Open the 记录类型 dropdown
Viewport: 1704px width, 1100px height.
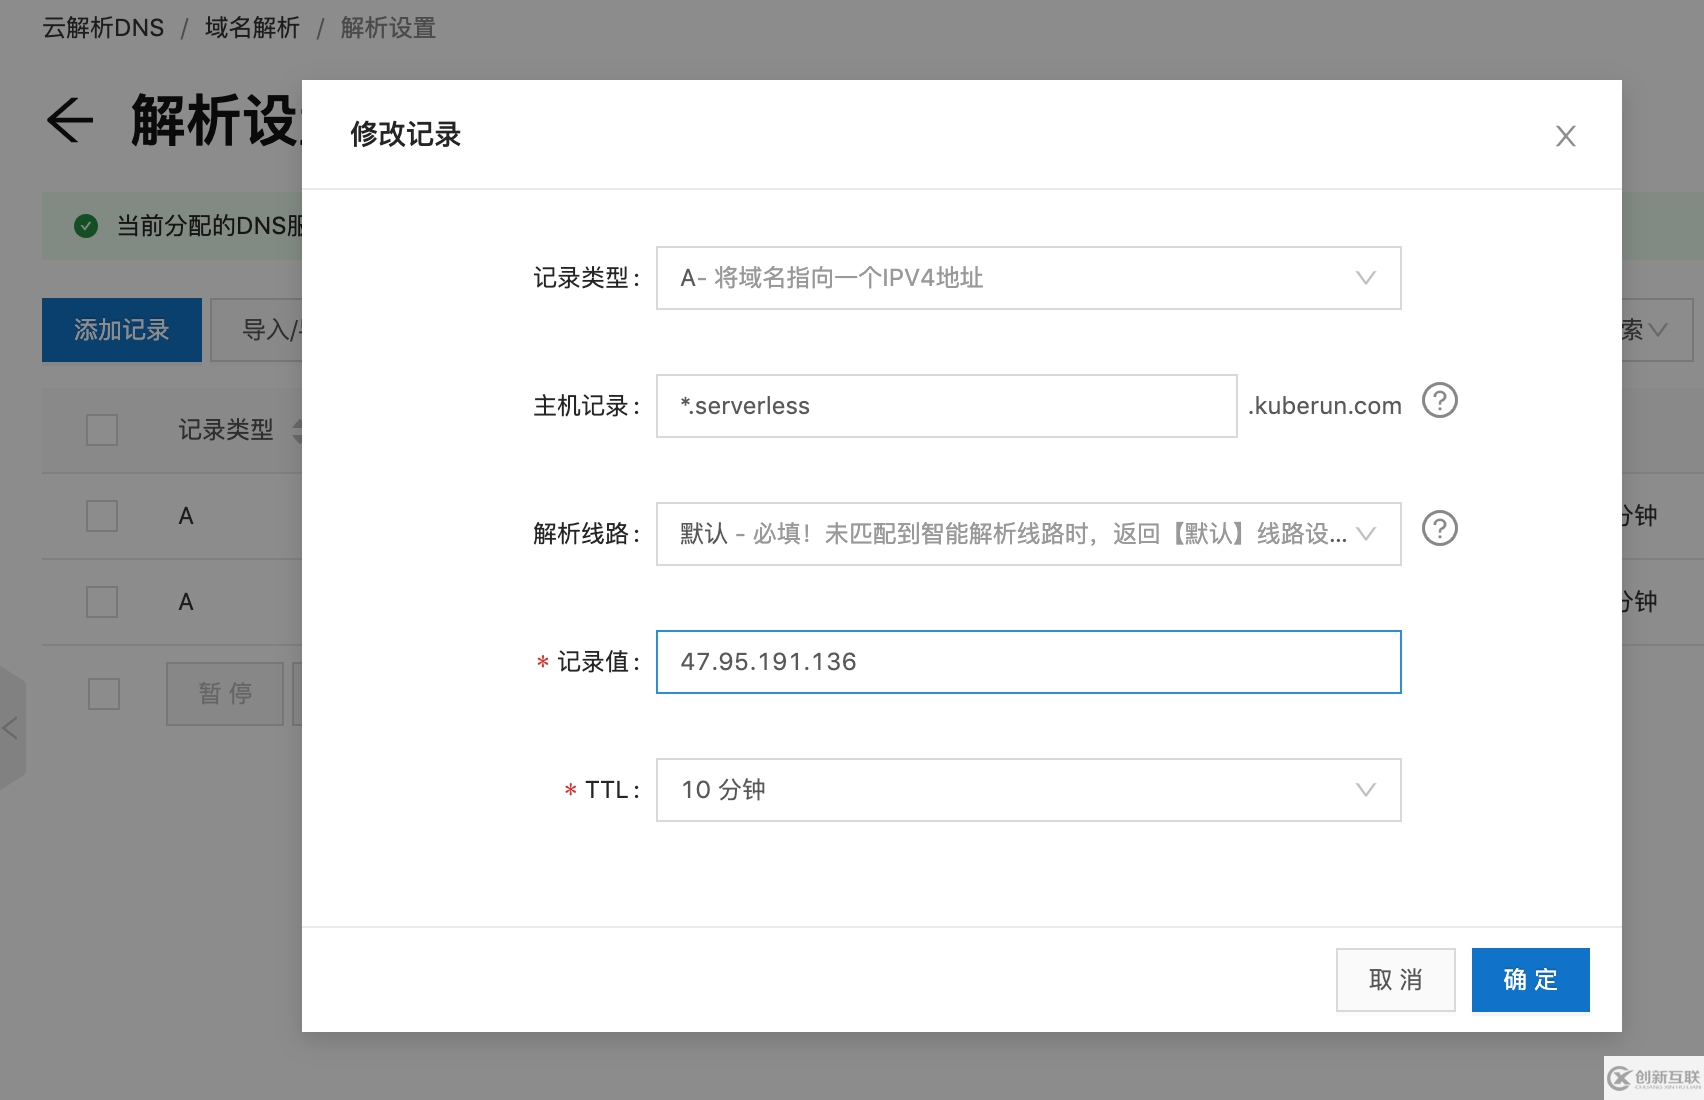click(1028, 278)
